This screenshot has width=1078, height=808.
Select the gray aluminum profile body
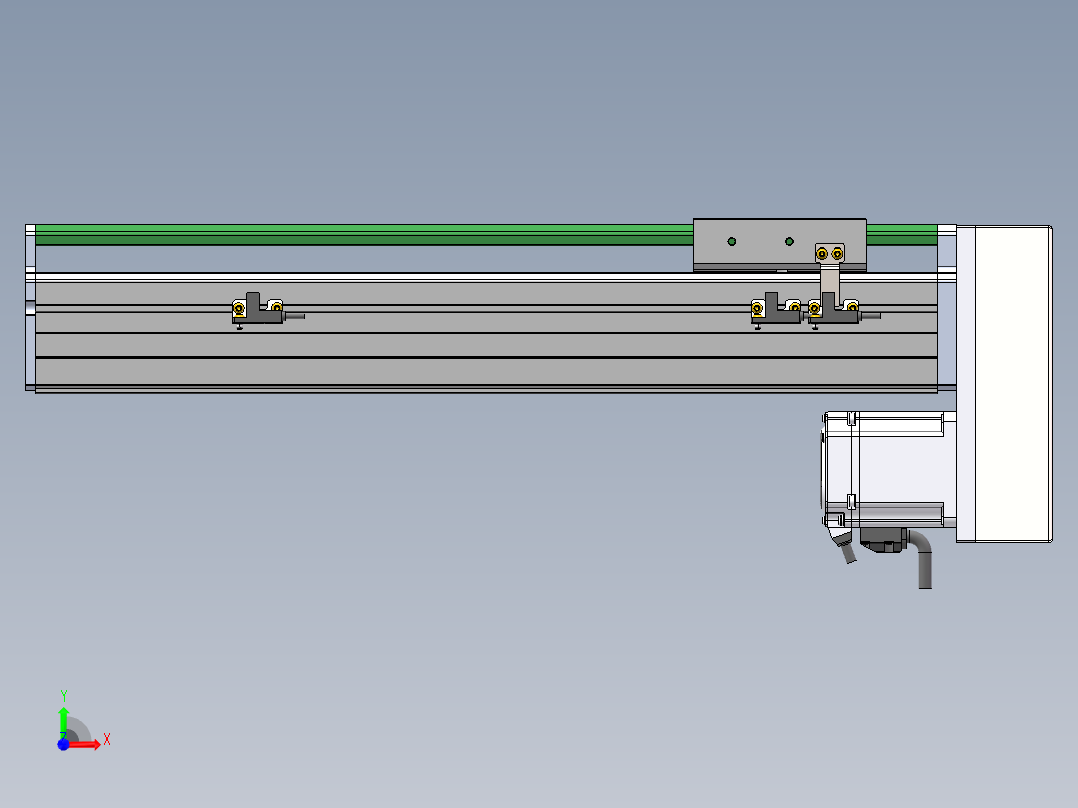click(486, 334)
